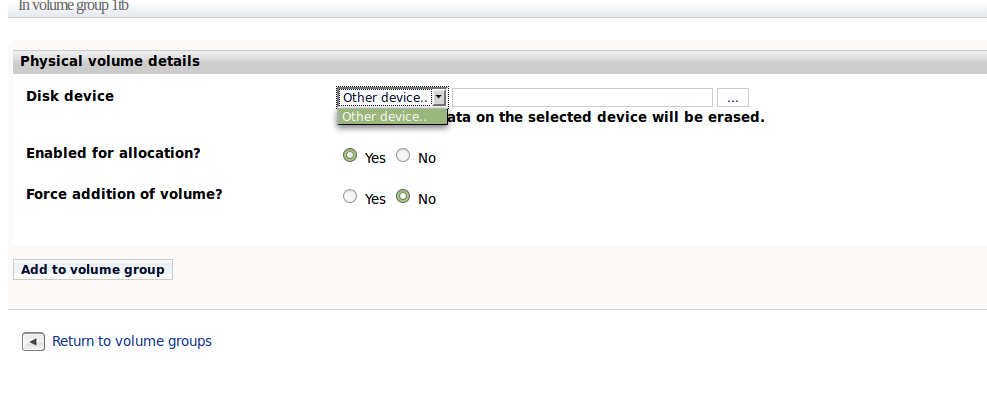Click the 'Physical volume details' section header
The image size is (987, 407).
(110, 62)
